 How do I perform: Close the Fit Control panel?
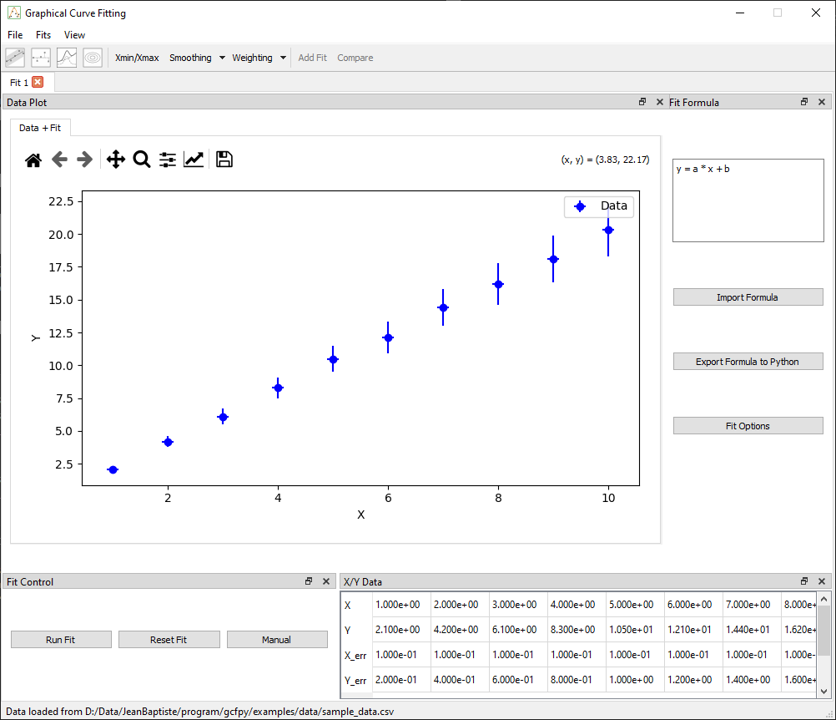click(326, 581)
